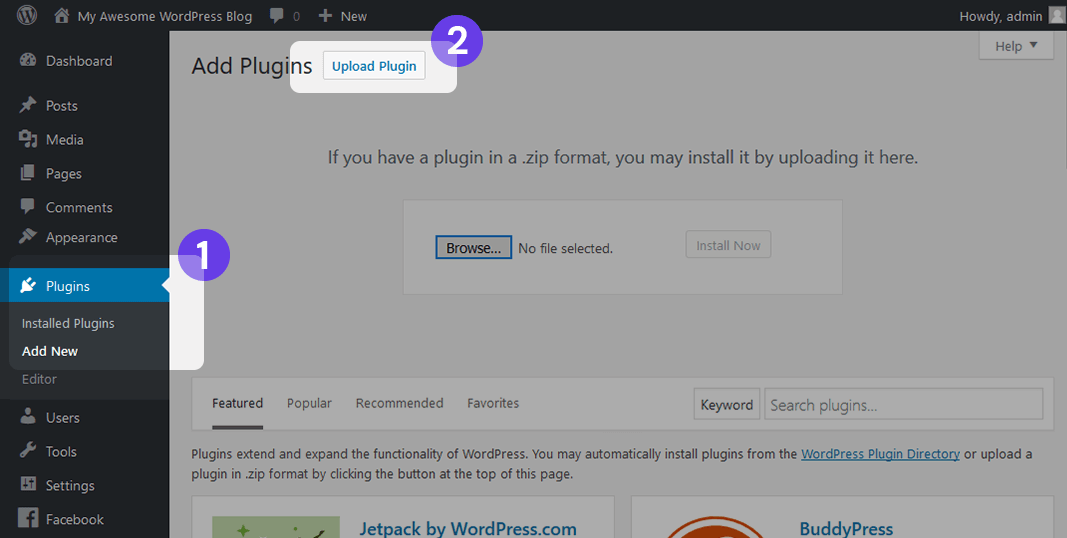Switch to the Featured tab
Viewport: 1067px width, 538px height.
pyautogui.click(x=237, y=403)
